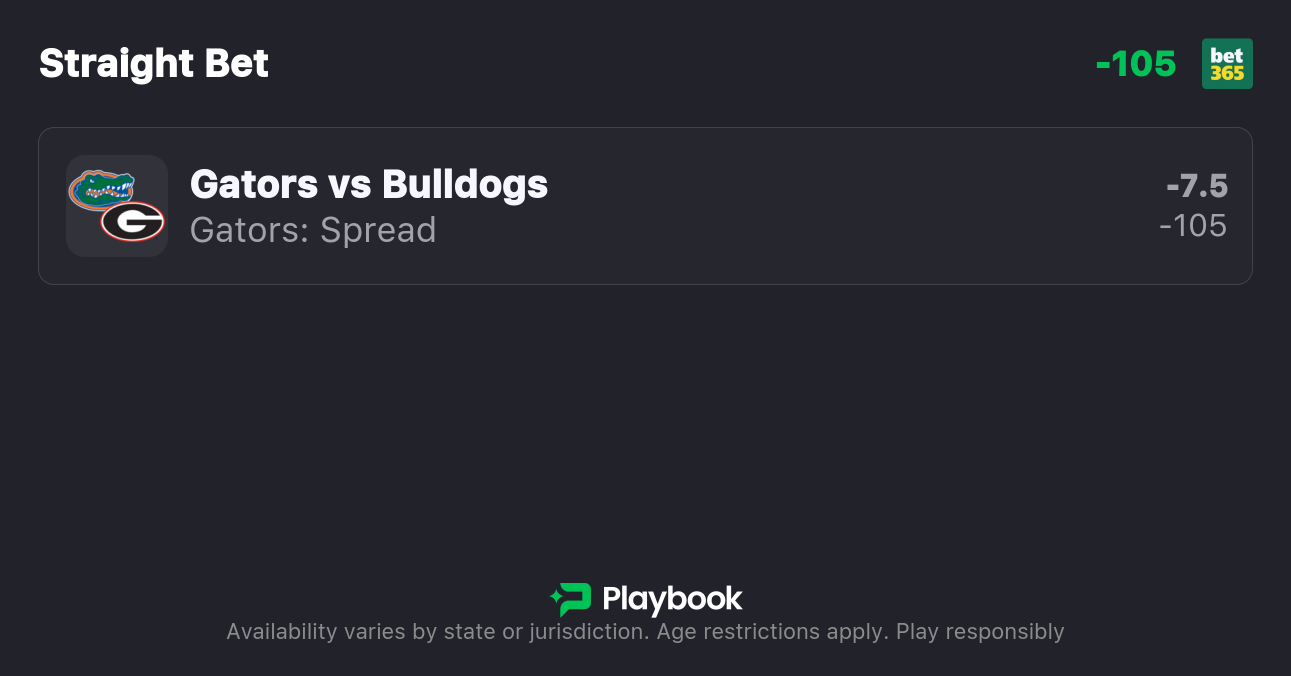Click the gray -105 odds in the bet row
1291x676 pixels.
(x=1193, y=226)
